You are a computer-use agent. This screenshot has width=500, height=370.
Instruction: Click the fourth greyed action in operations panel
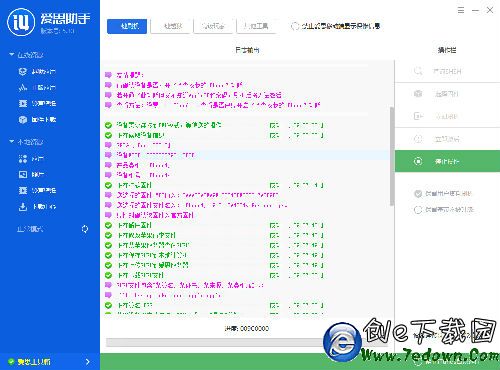click(447, 139)
